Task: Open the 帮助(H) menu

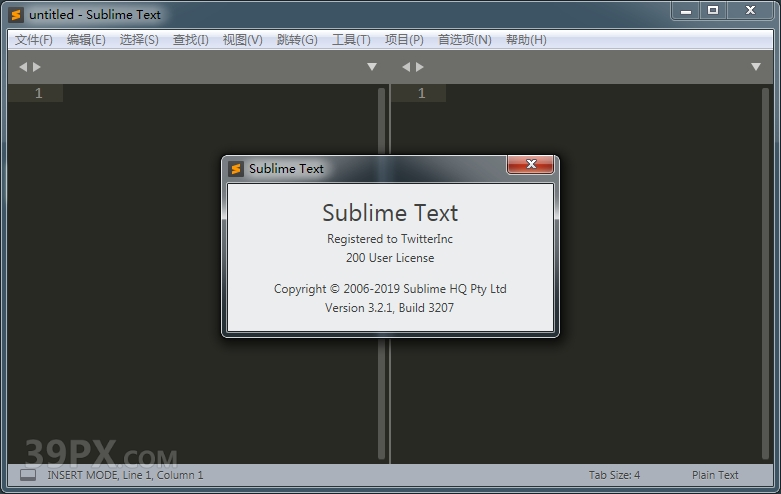Action: click(x=526, y=40)
